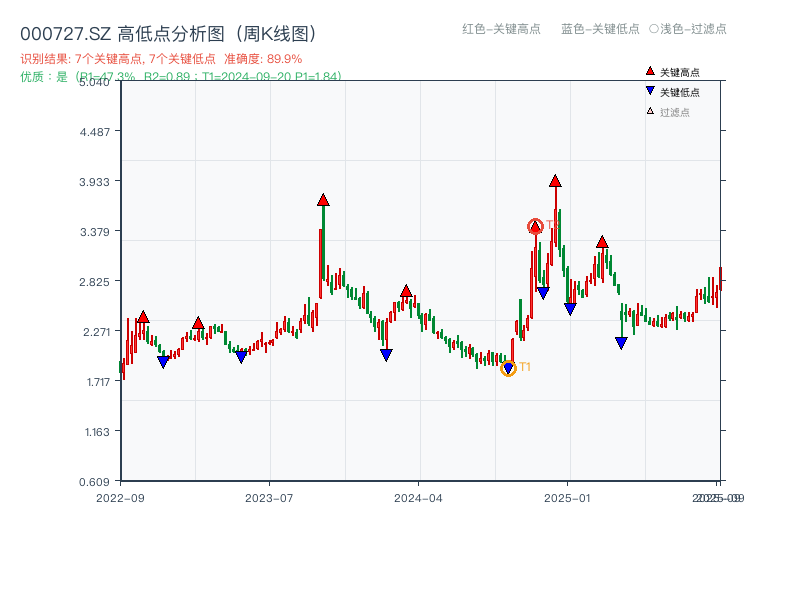
Task: Click the 优质 parameter text line
Action: (x=175, y=74)
